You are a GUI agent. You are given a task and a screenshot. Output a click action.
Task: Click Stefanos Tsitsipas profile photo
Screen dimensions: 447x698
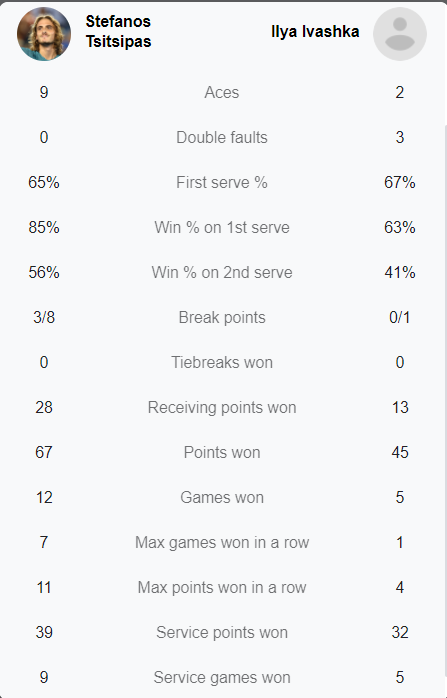click(44, 34)
